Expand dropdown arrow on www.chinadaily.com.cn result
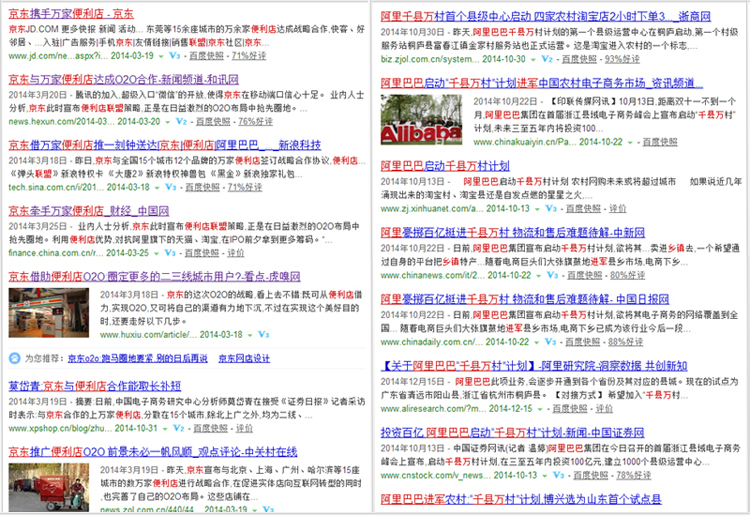750x516 pixels. pyautogui.click(x=537, y=342)
